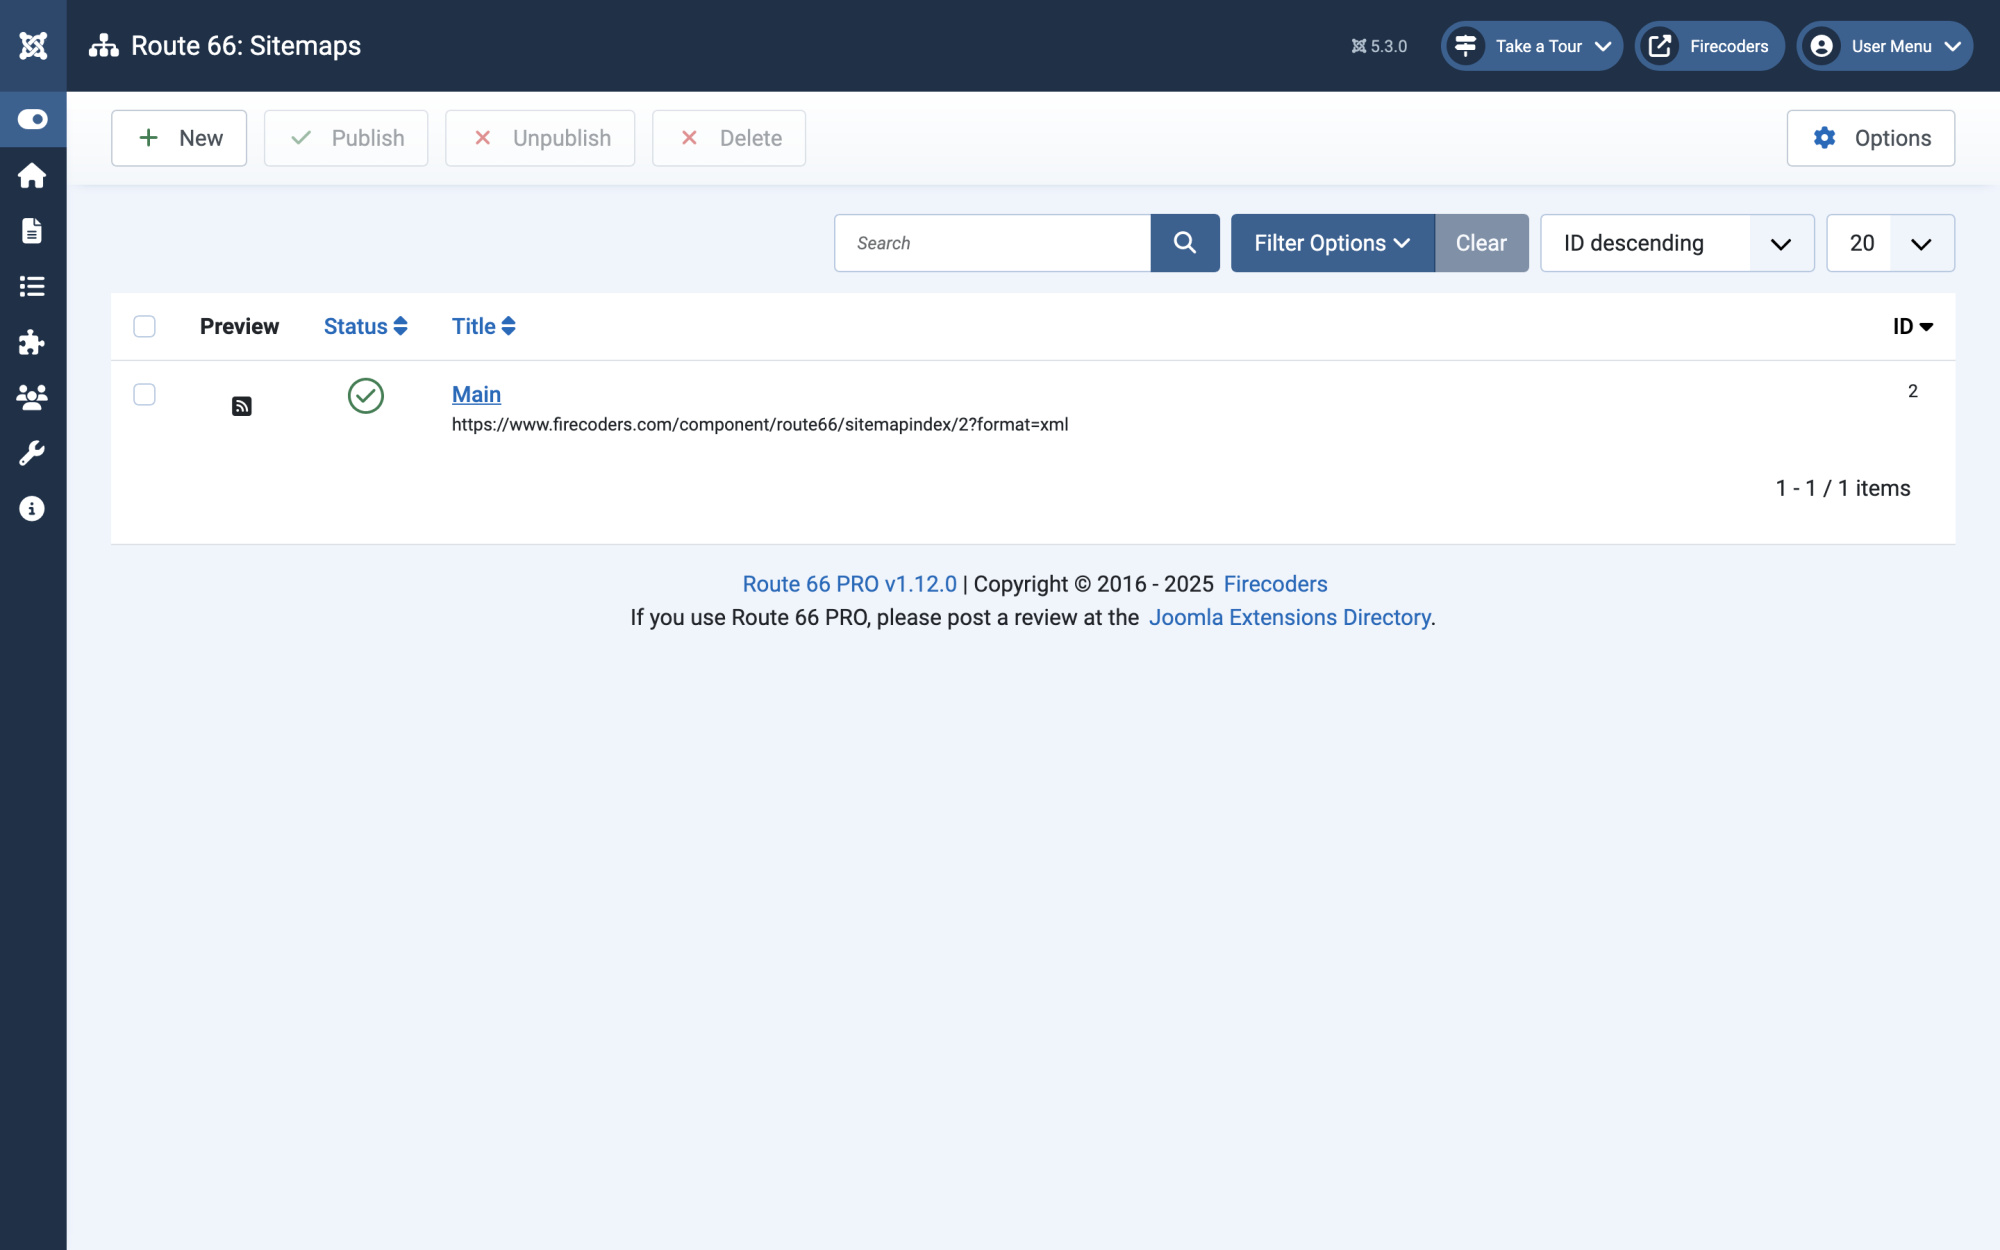Click the Joomla 5.3.0 version badge

(1379, 46)
